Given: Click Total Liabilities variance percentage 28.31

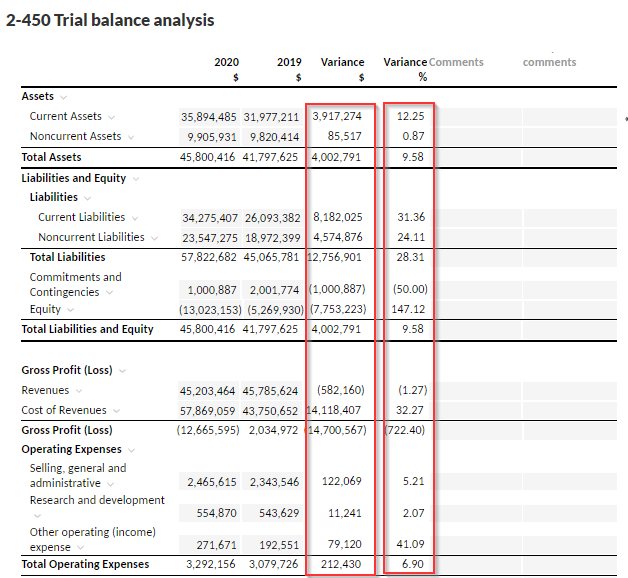Looking at the screenshot, I should tap(411, 257).
